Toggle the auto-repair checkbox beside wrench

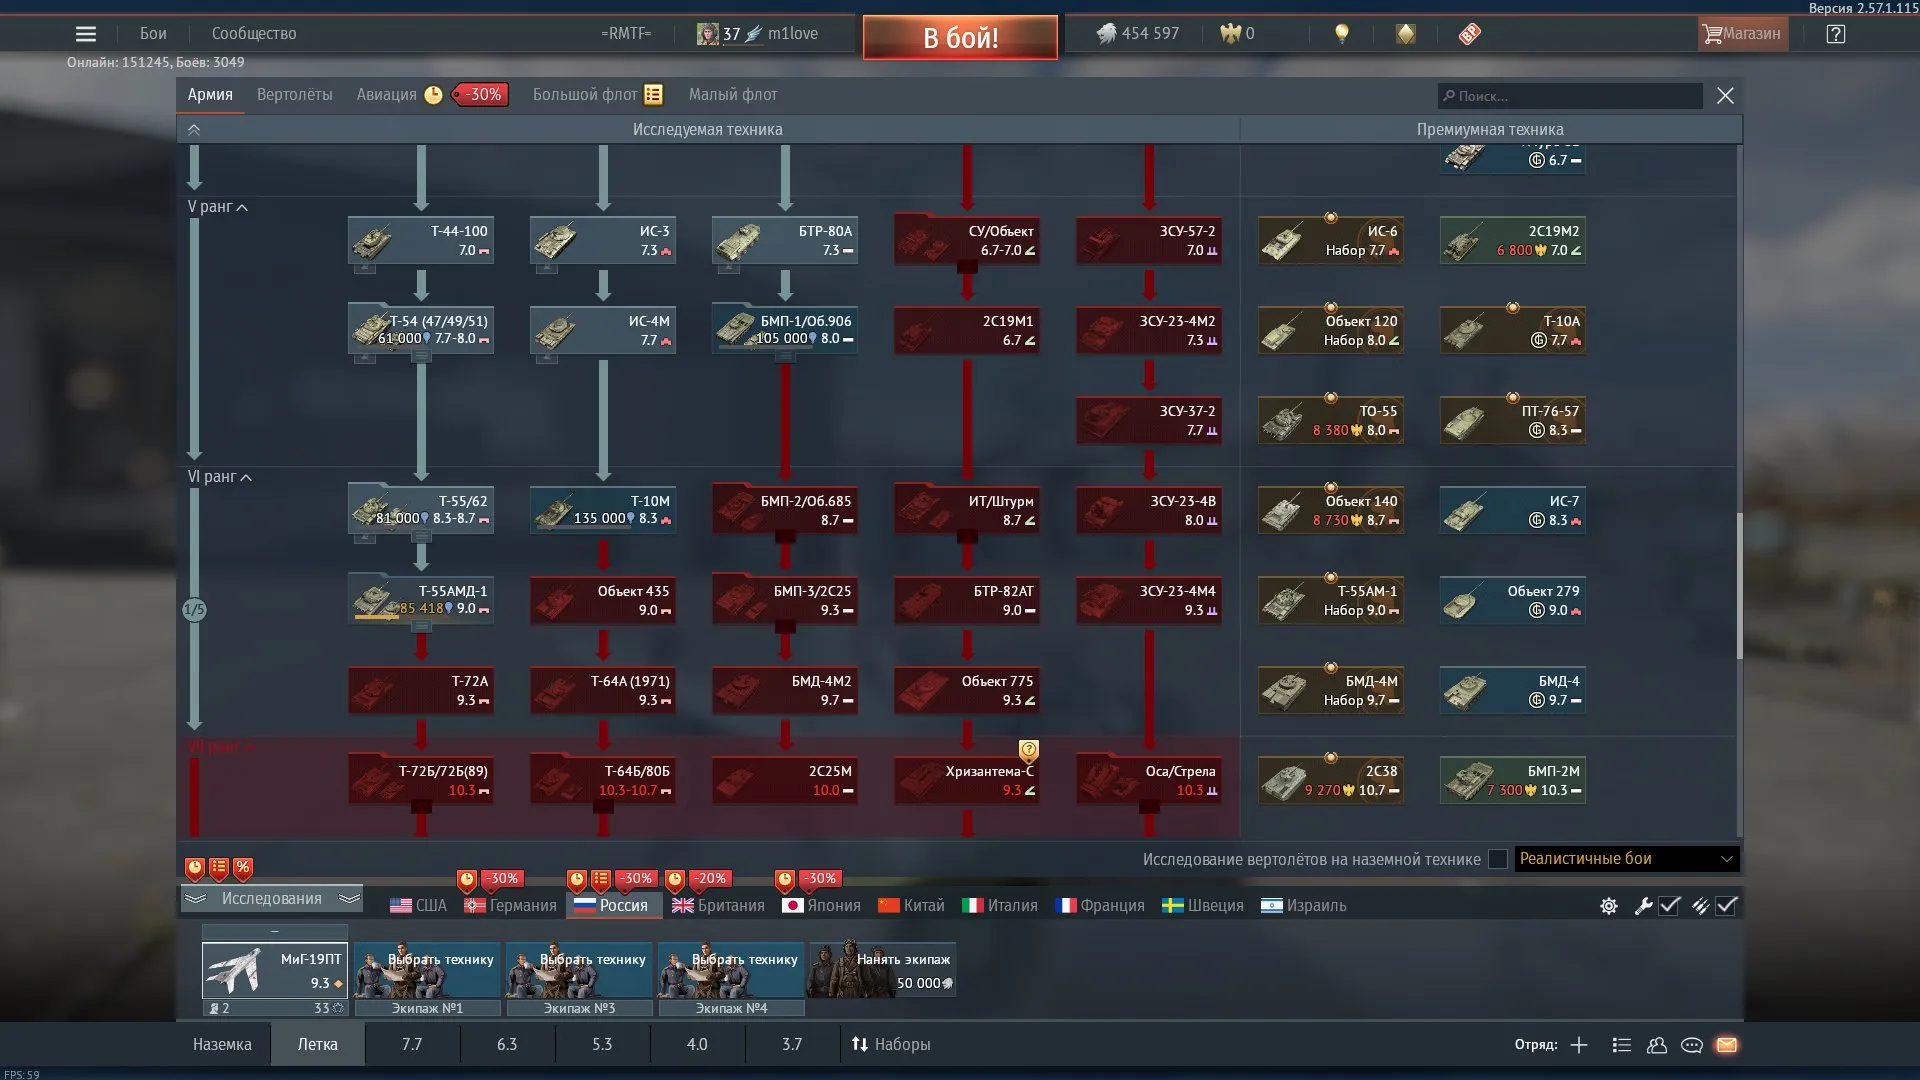click(1669, 906)
